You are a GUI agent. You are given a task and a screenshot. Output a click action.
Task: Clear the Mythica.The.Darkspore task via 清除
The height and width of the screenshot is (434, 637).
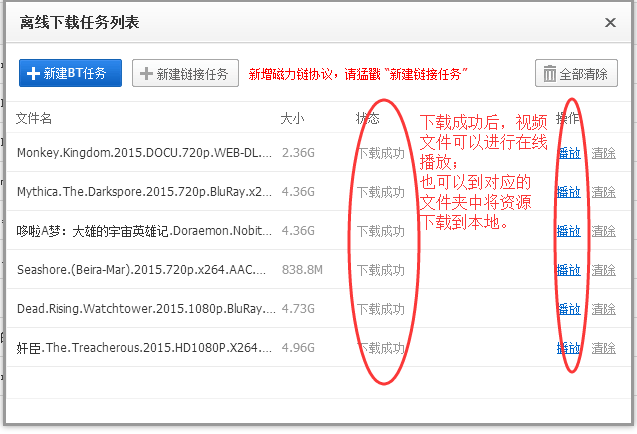coord(603,192)
